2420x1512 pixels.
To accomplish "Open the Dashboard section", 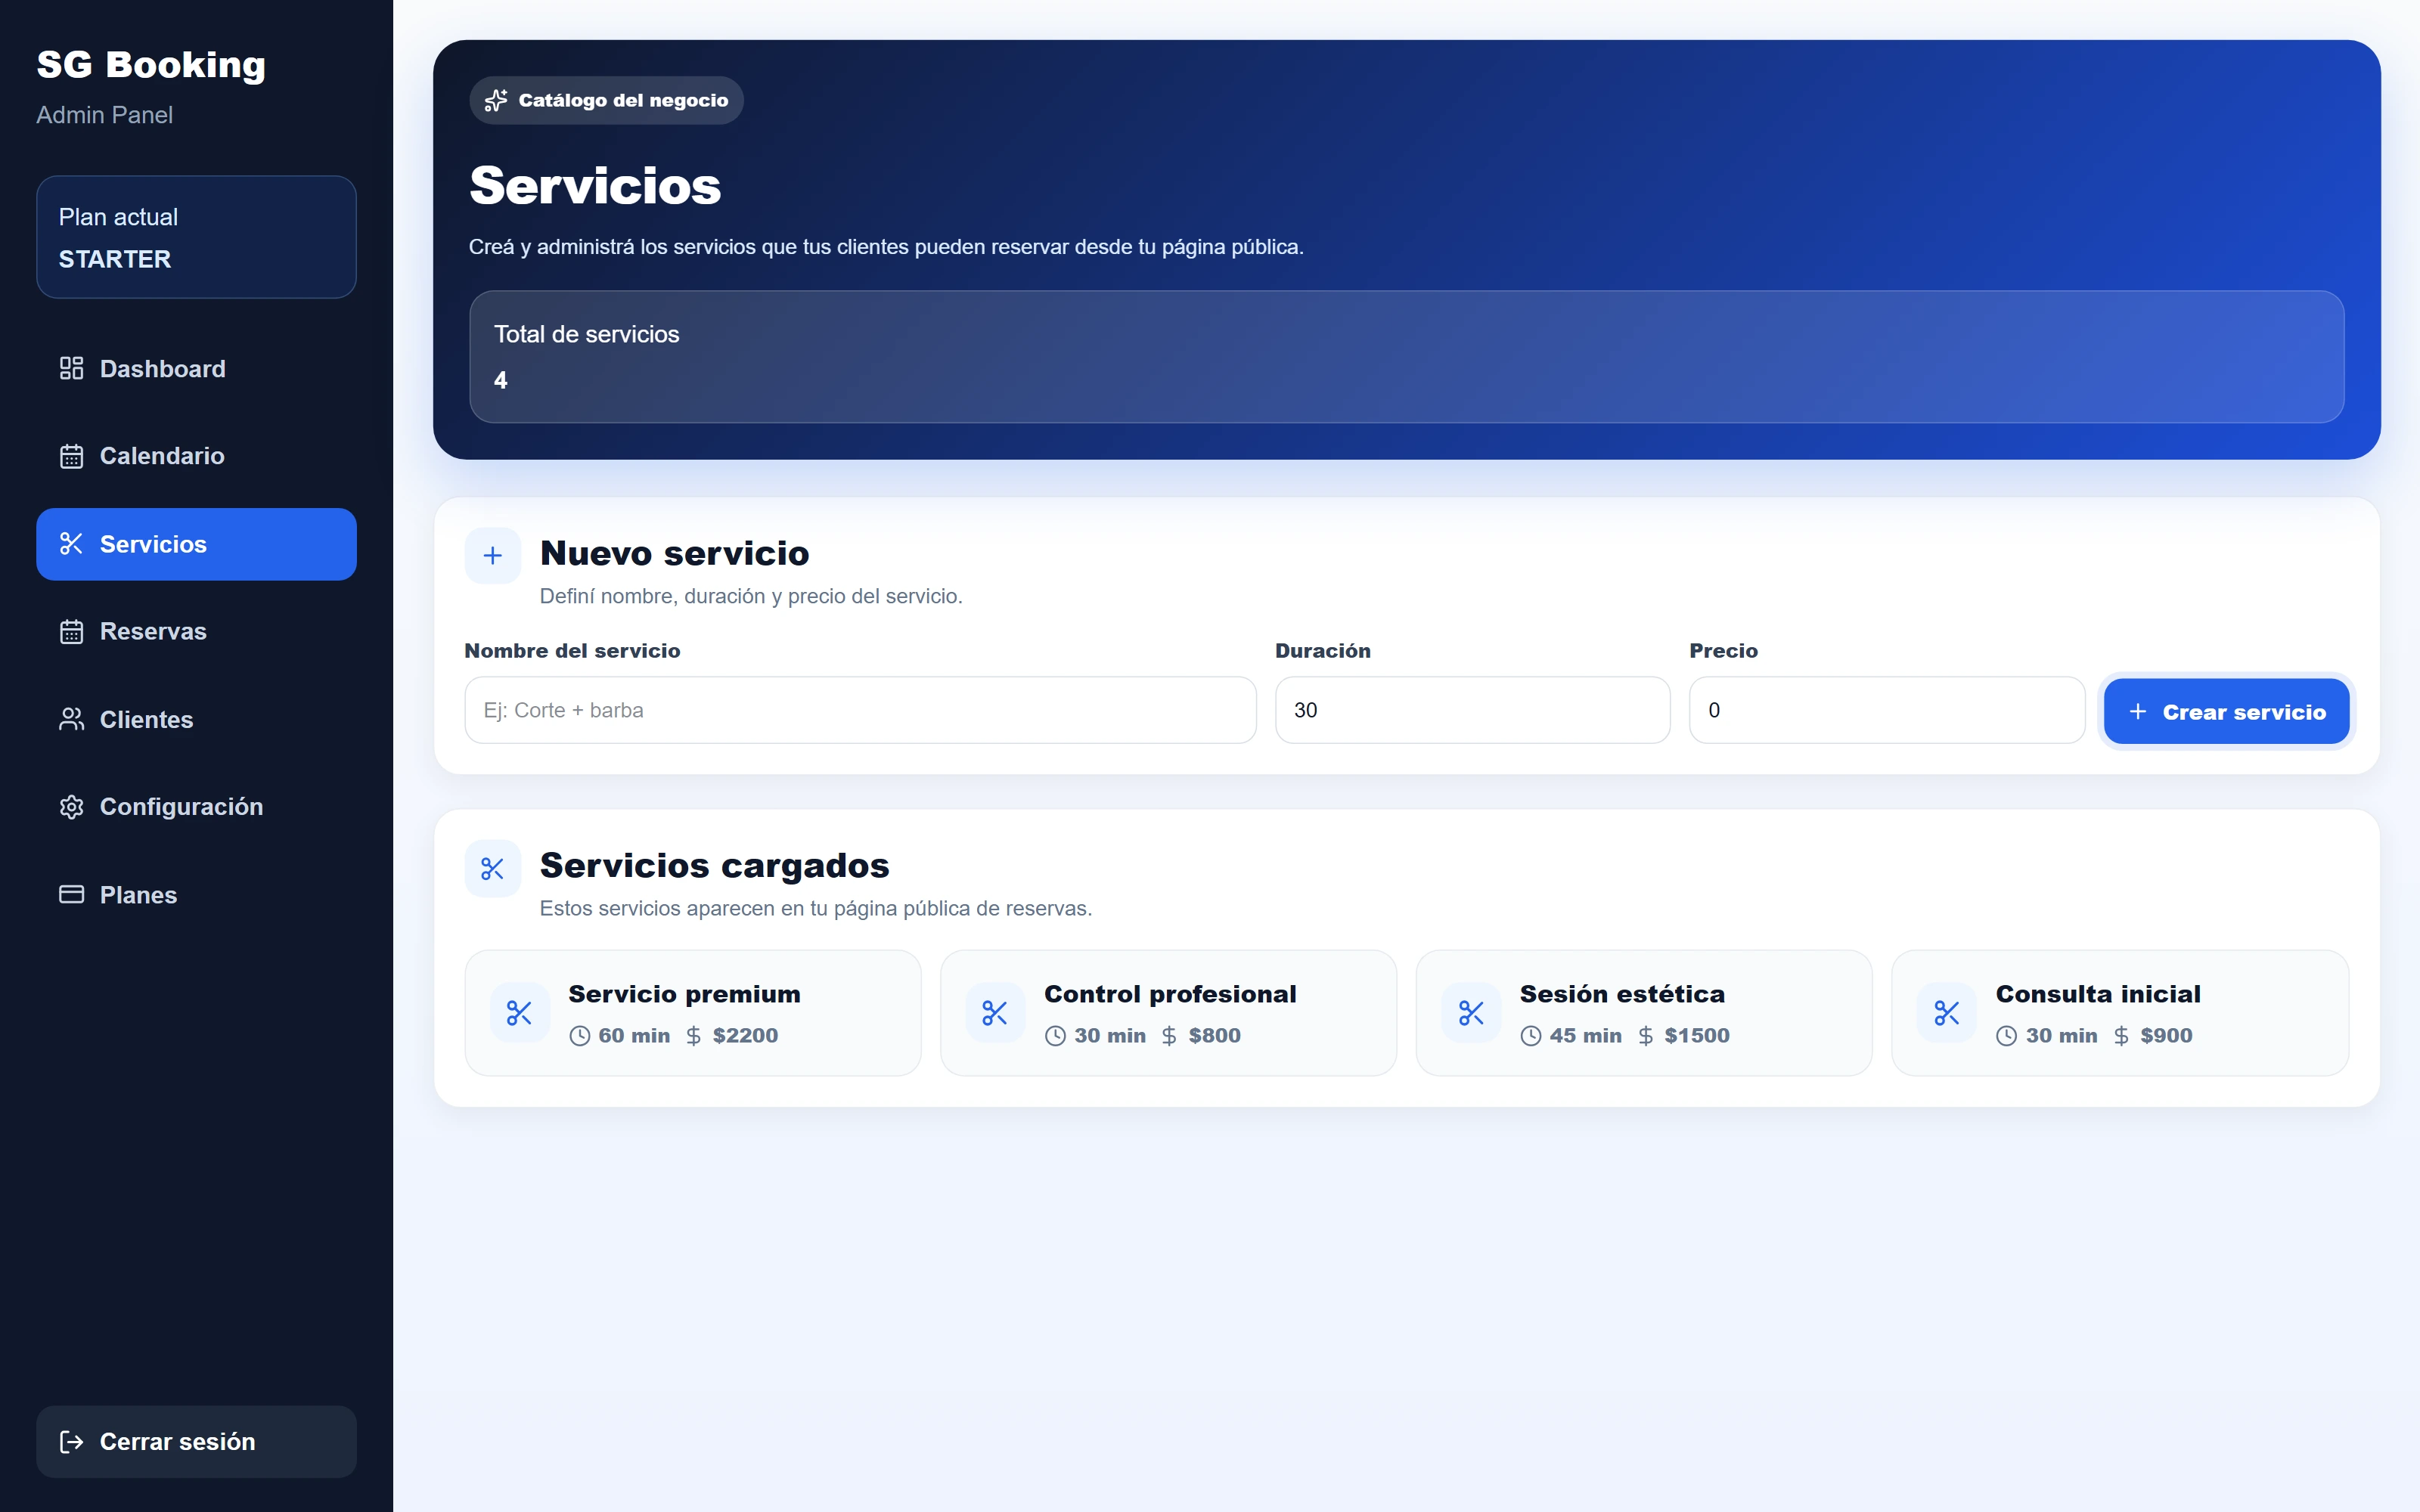I will click(x=196, y=369).
